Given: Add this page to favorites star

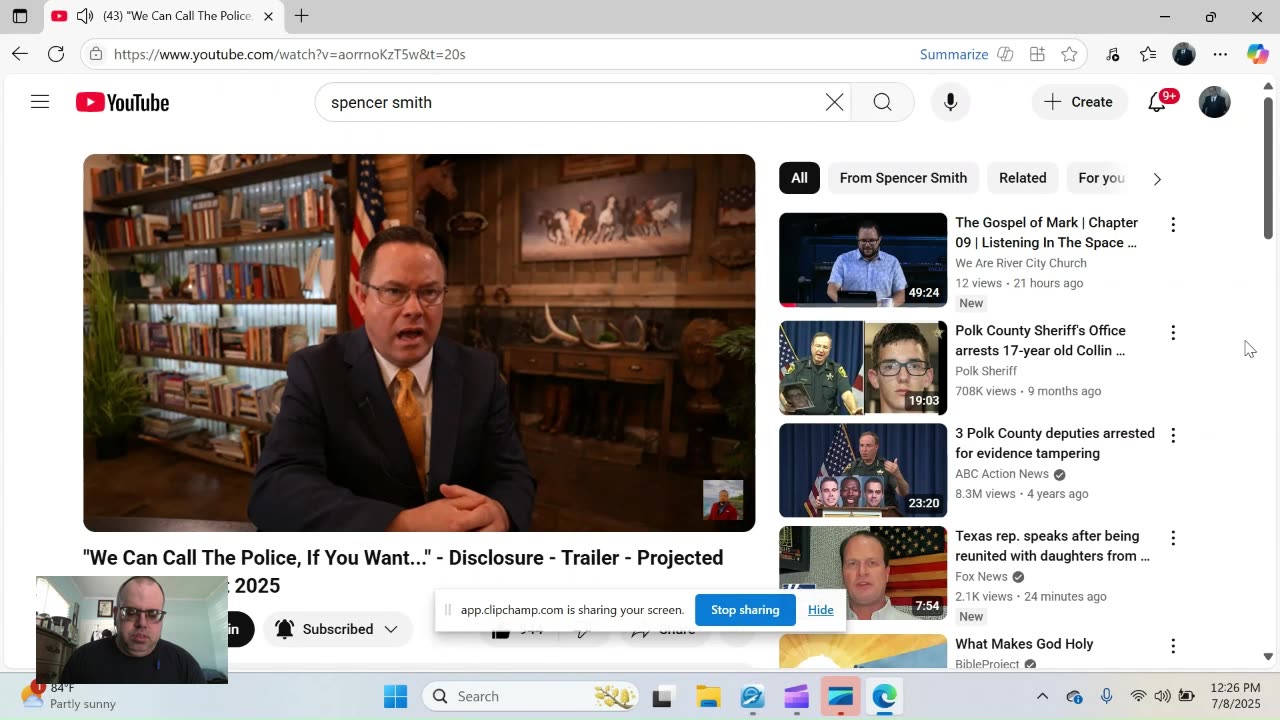Looking at the screenshot, I should pyautogui.click(x=1069, y=54).
